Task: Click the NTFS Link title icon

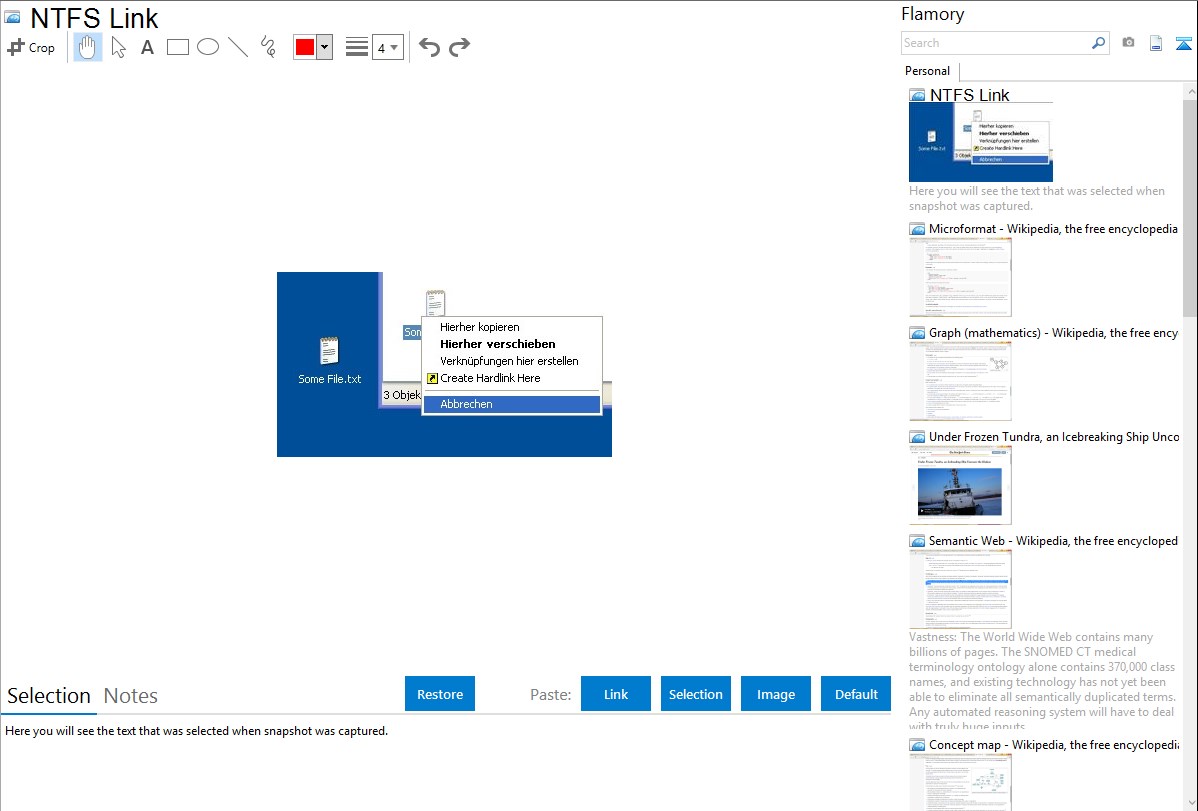Action: coord(12,17)
